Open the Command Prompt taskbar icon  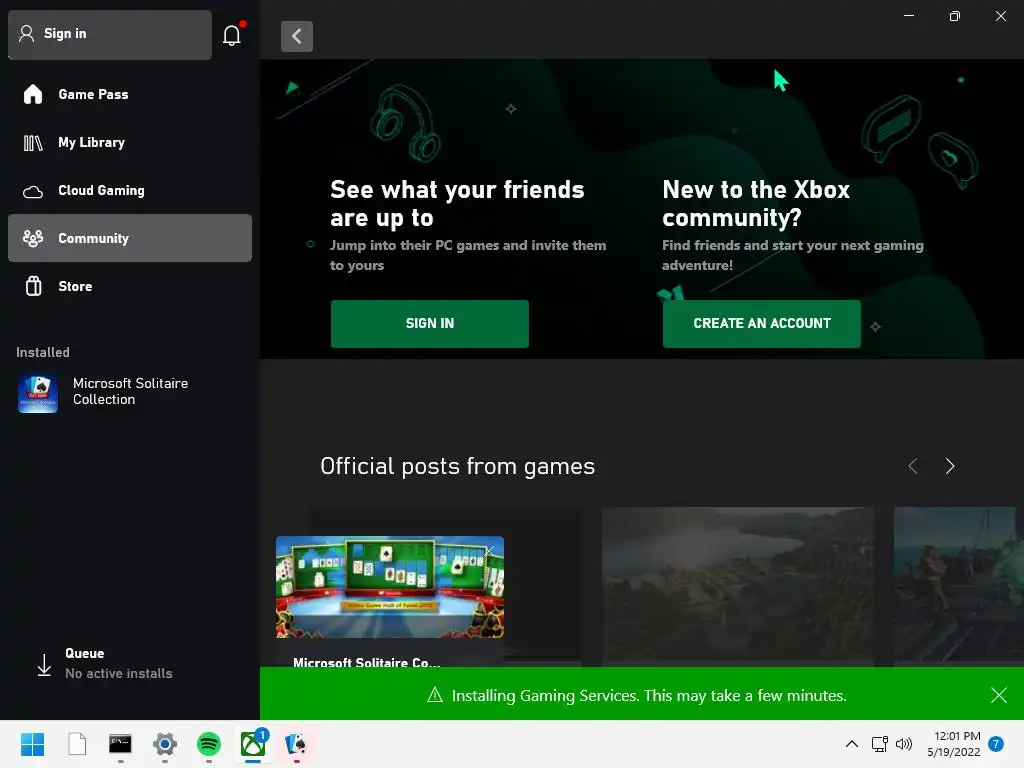pos(120,744)
